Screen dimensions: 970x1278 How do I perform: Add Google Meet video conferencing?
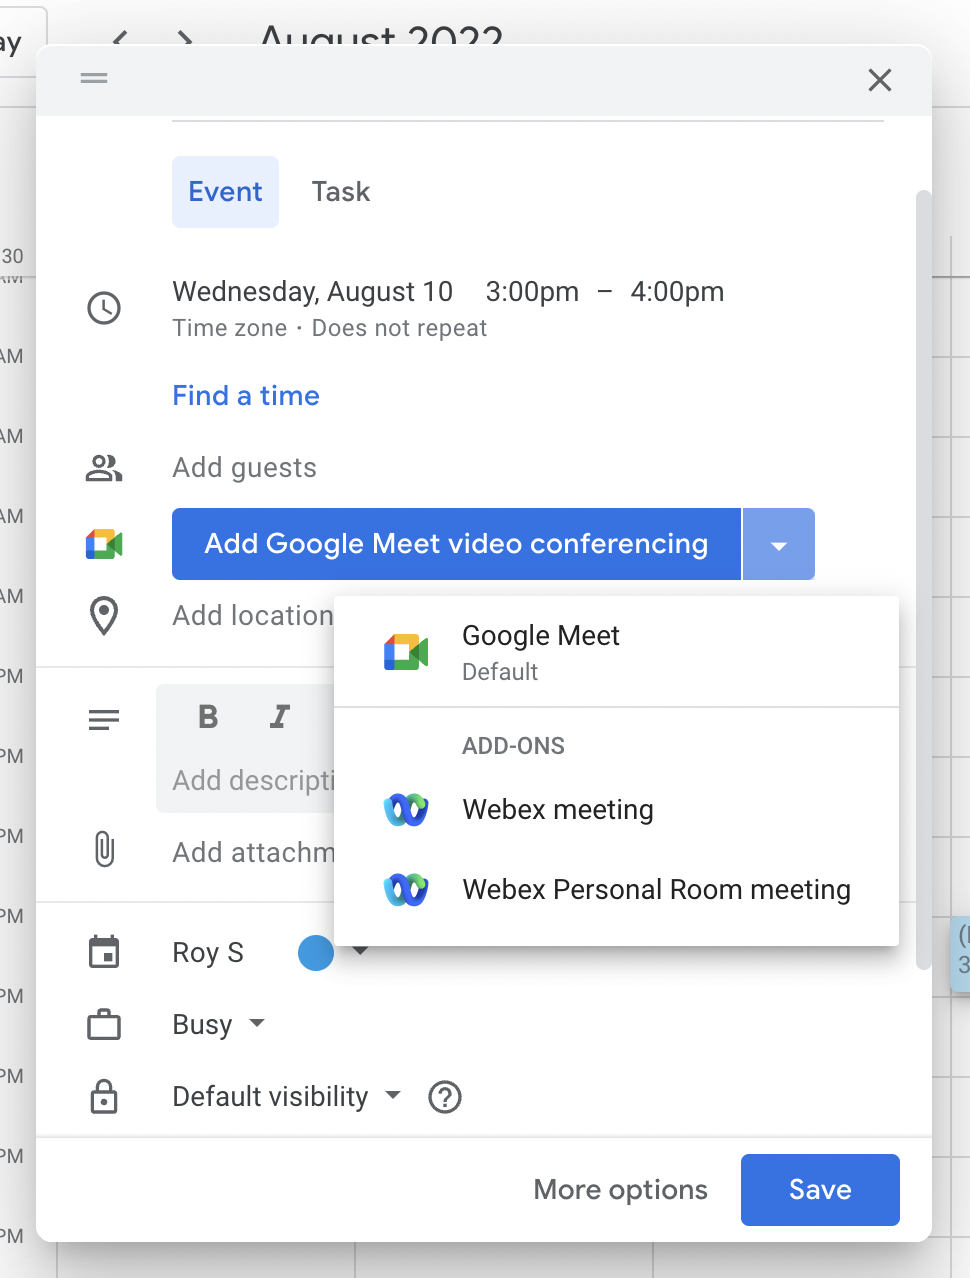coord(456,544)
